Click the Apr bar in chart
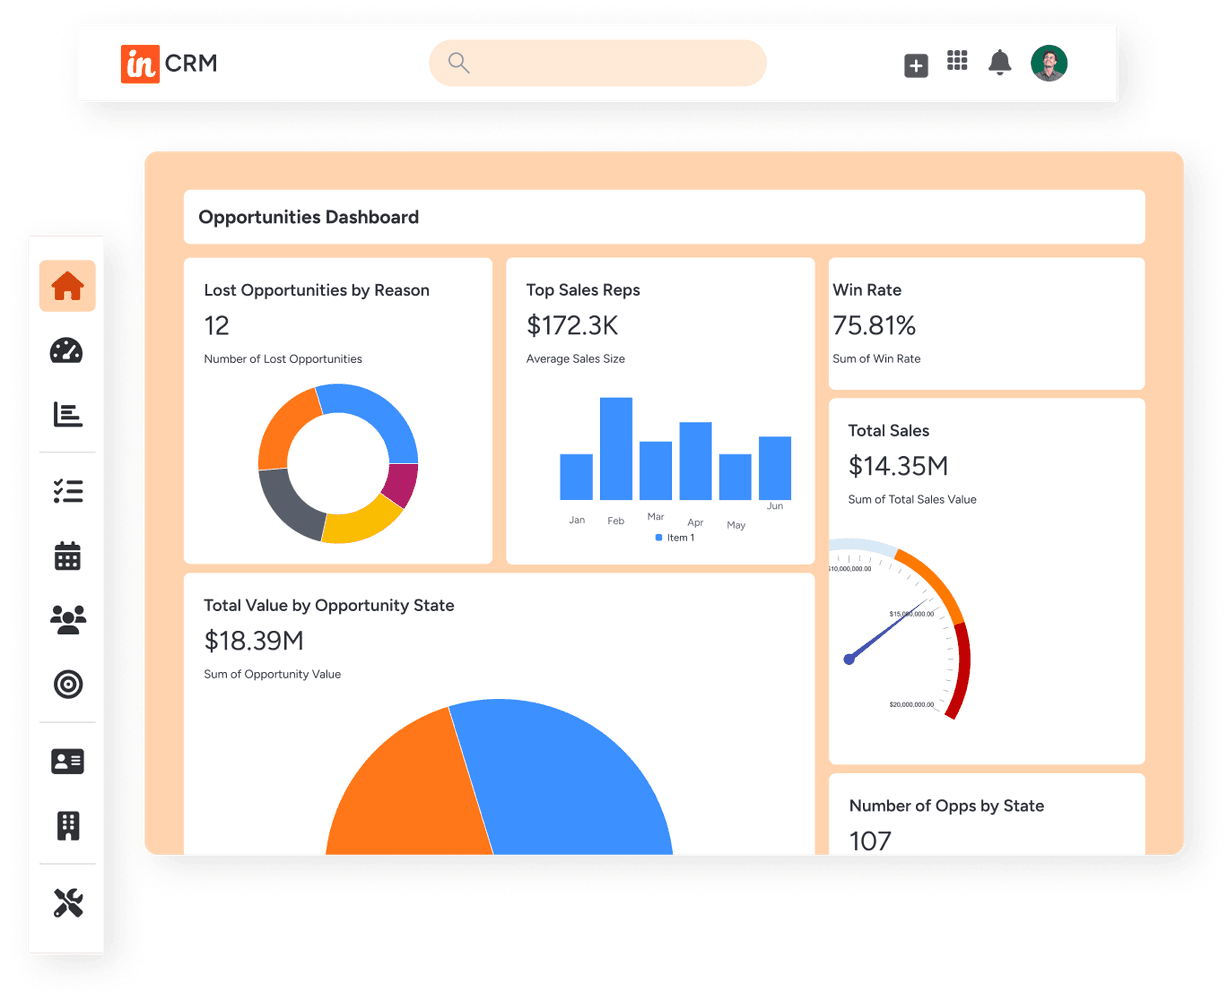 695,461
